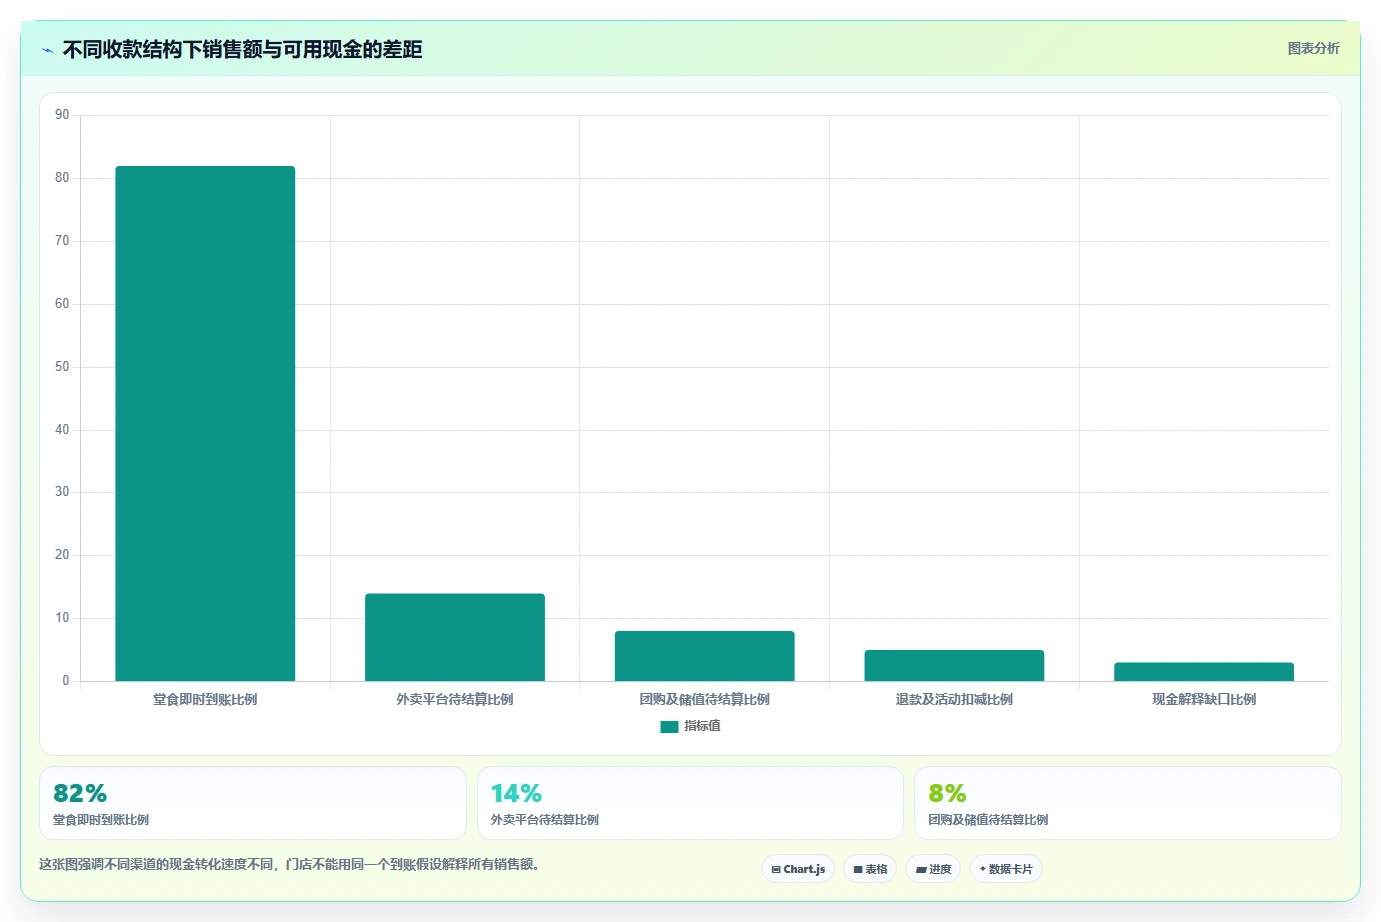Click the square icon in 表格 tag

(x=858, y=870)
